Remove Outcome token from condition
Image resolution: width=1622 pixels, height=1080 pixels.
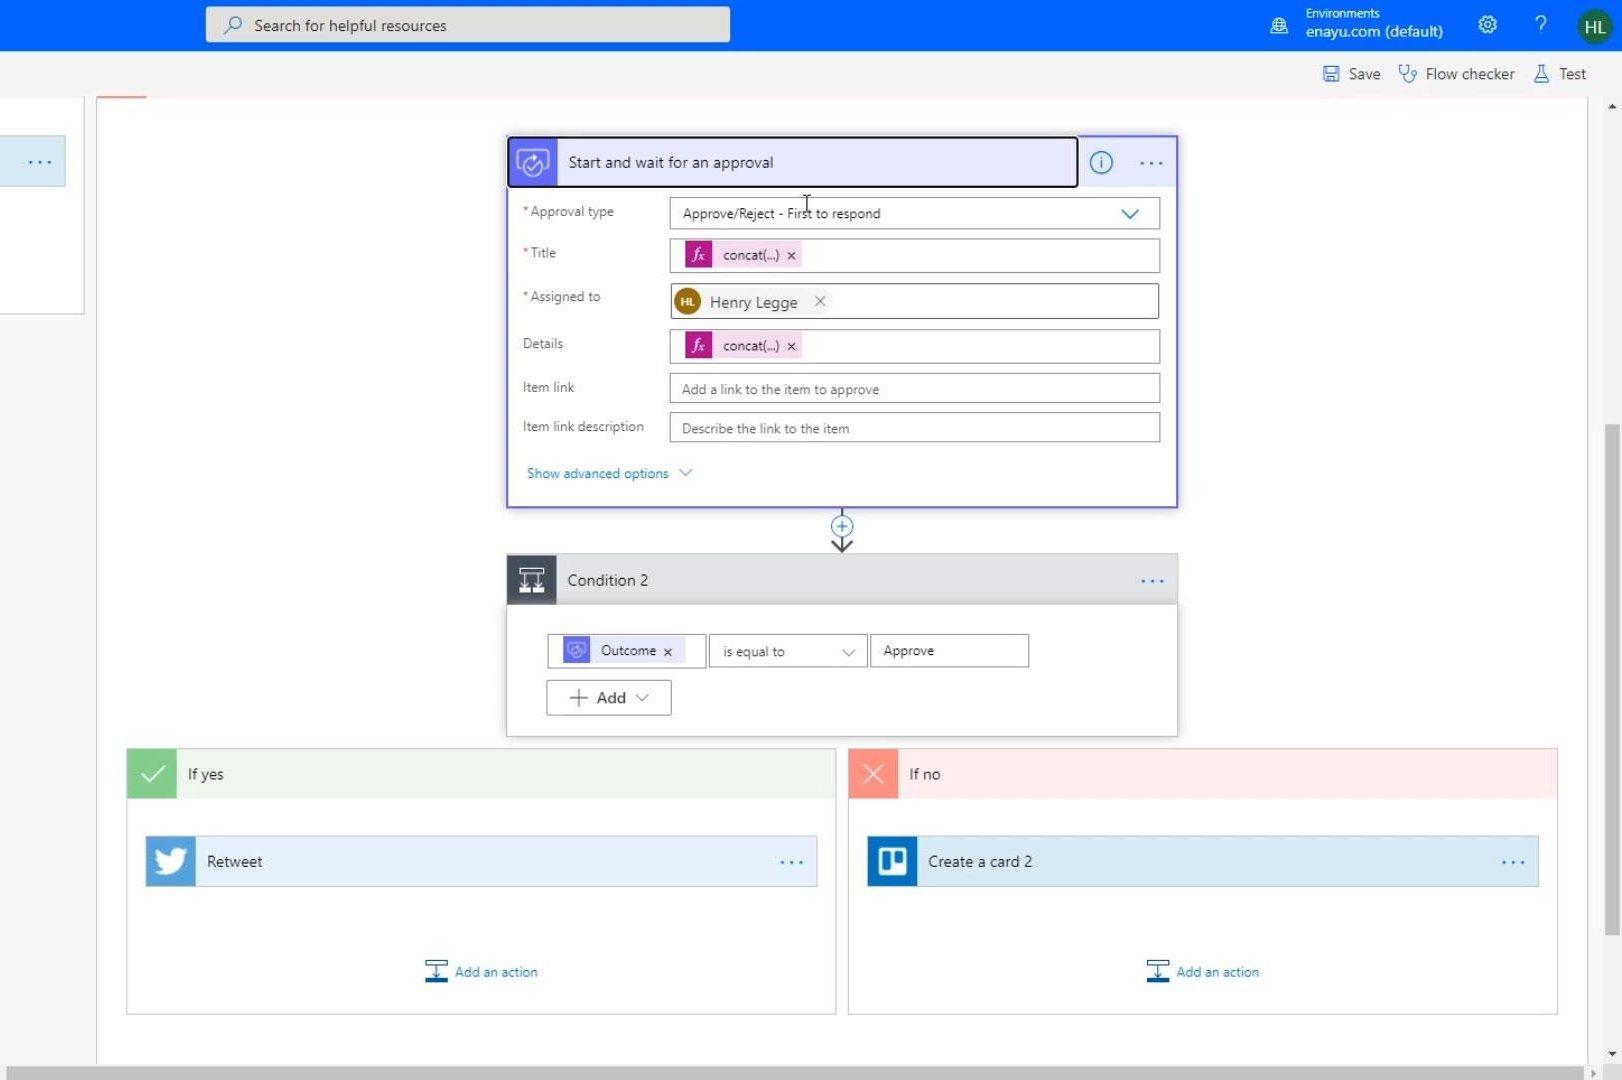(x=668, y=651)
